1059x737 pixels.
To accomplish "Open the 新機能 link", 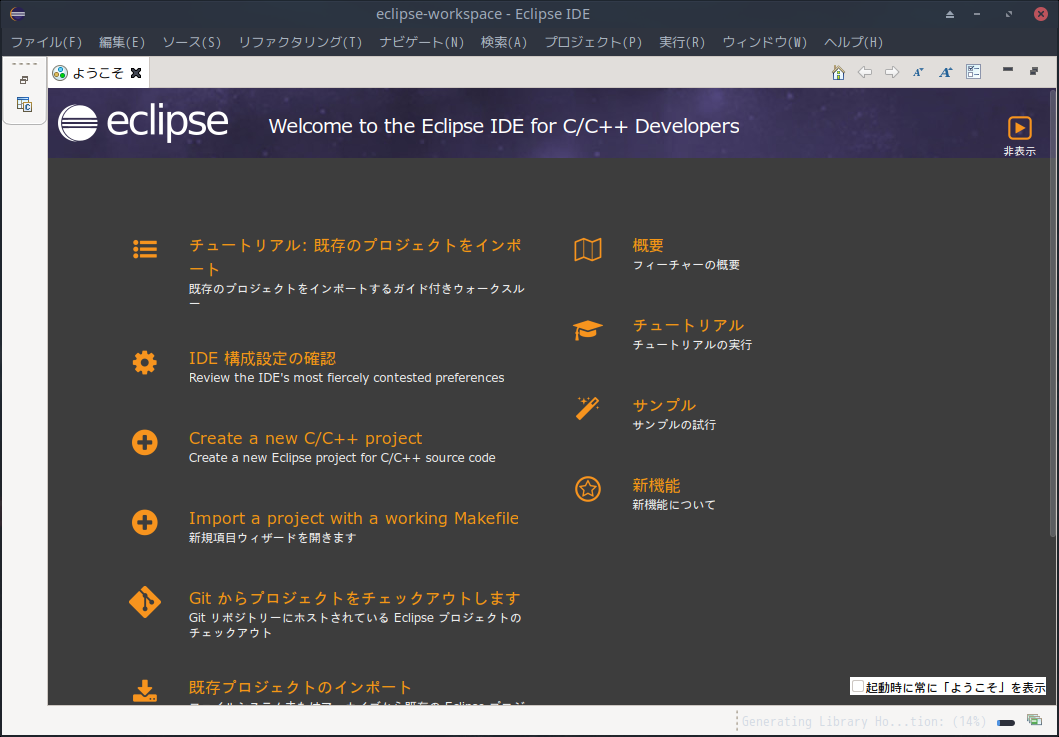I will click(656, 485).
